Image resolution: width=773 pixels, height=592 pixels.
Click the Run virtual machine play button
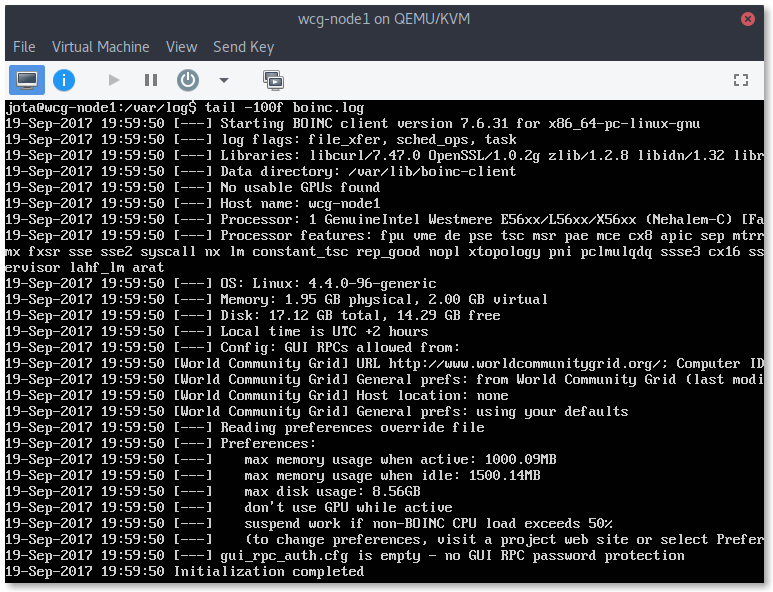(114, 80)
